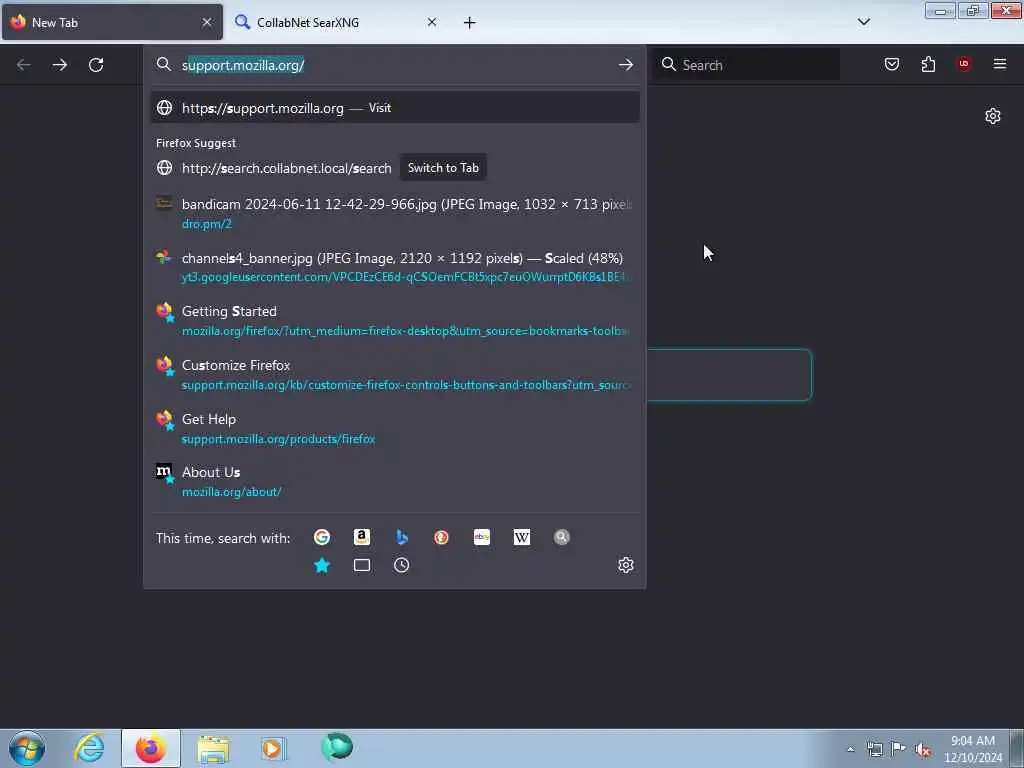Go forward one page

(59, 65)
